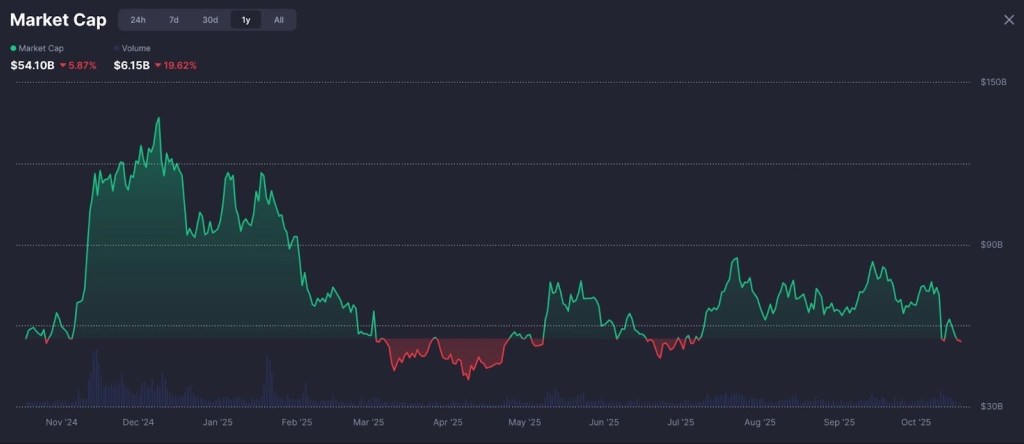
Task: Click the highest peak of the market cap line
Action: [158, 118]
